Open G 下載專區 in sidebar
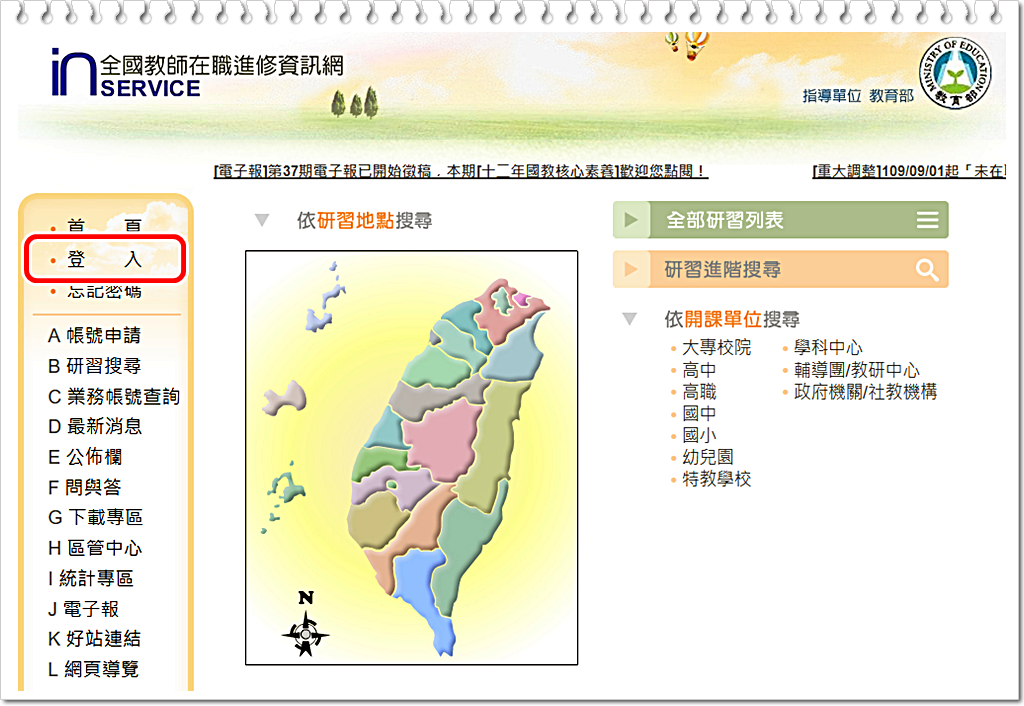 click(x=95, y=517)
